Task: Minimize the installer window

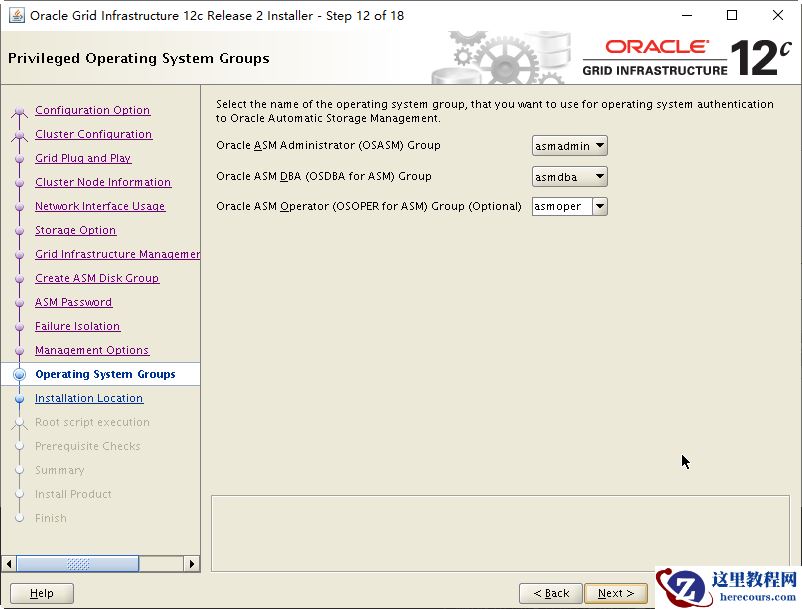Action: (687, 15)
